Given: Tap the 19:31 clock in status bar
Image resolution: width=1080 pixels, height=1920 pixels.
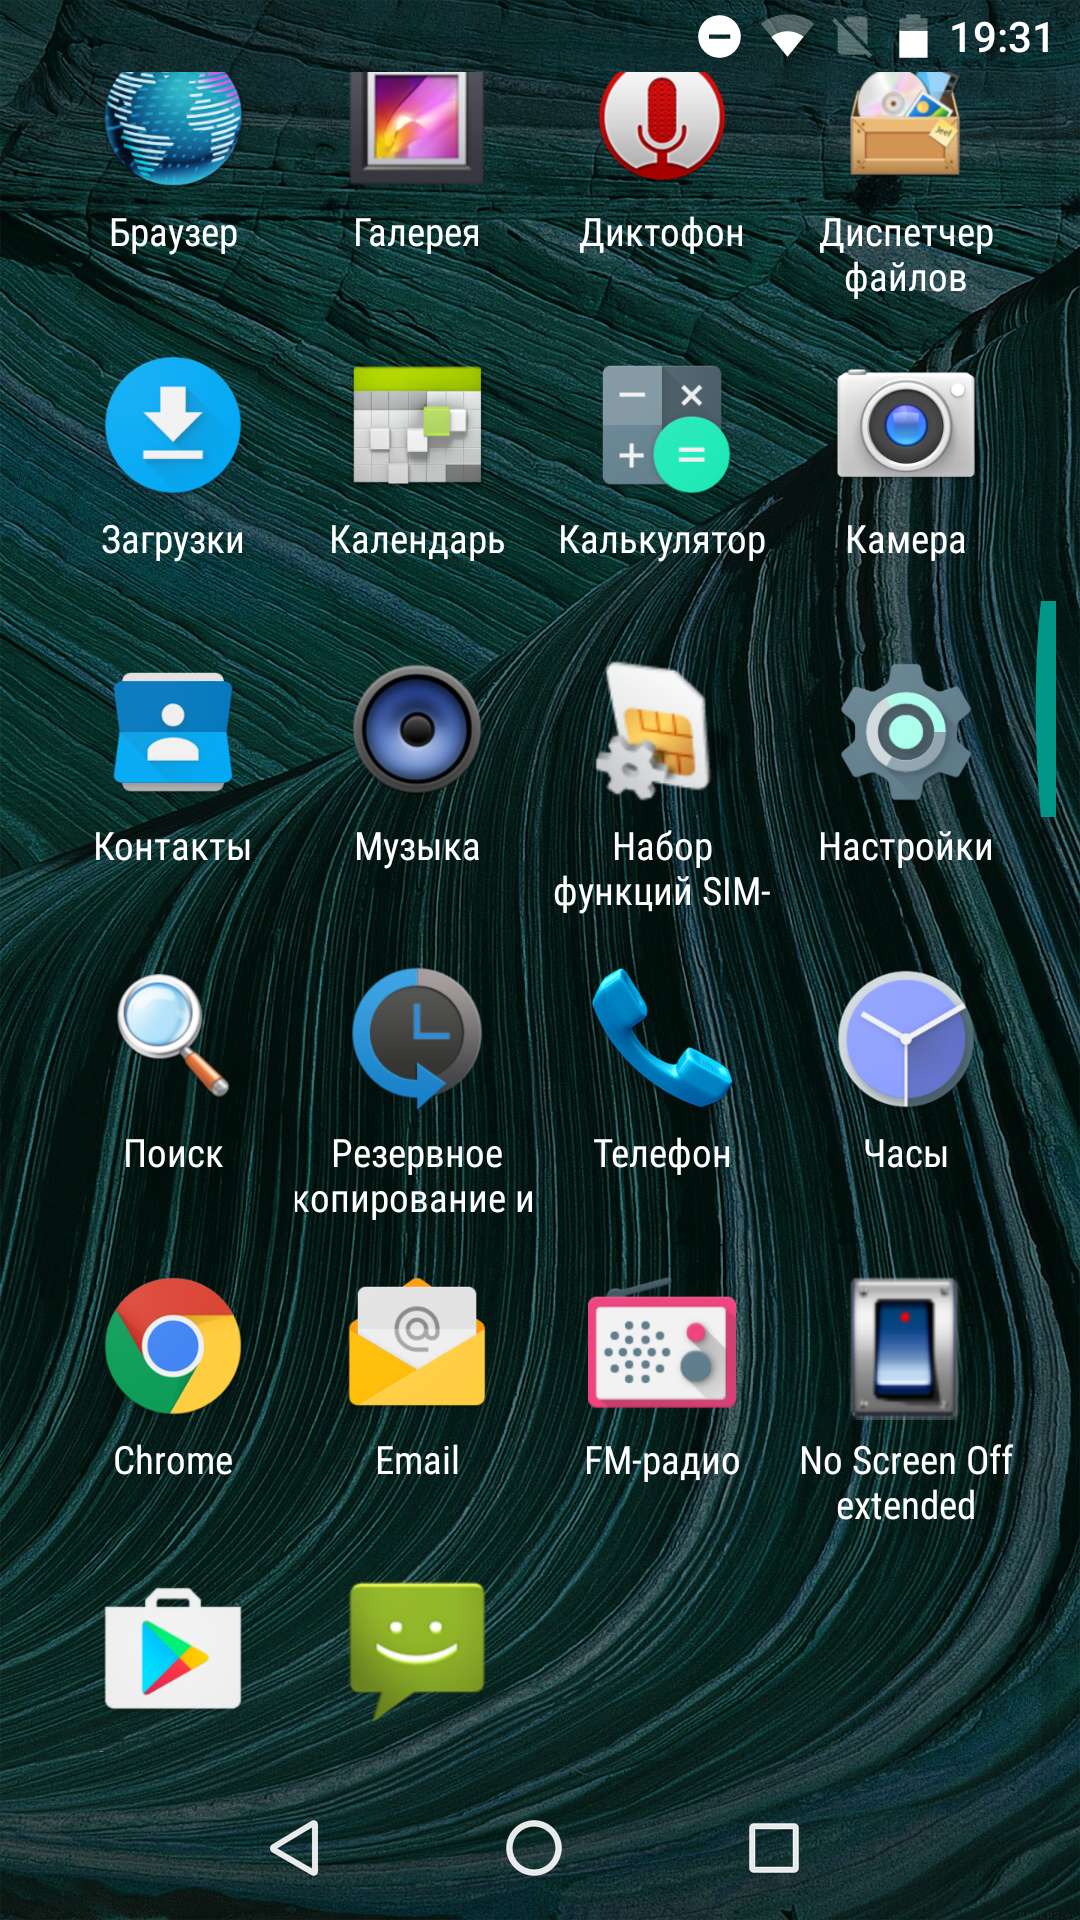Looking at the screenshot, I should click(1001, 38).
